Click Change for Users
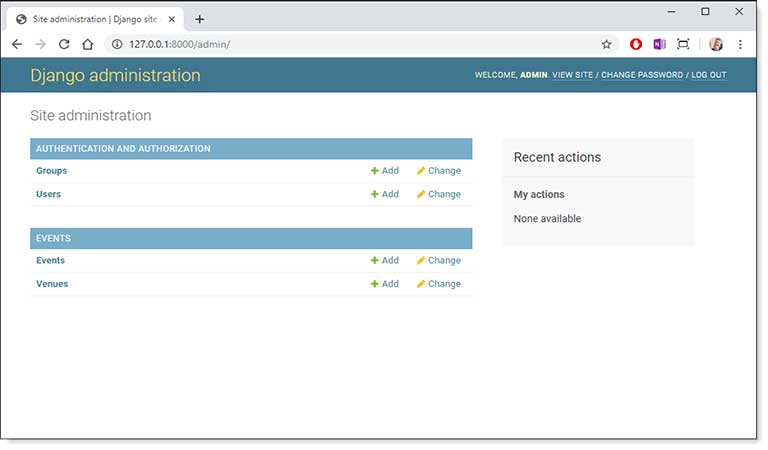 coord(439,194)
